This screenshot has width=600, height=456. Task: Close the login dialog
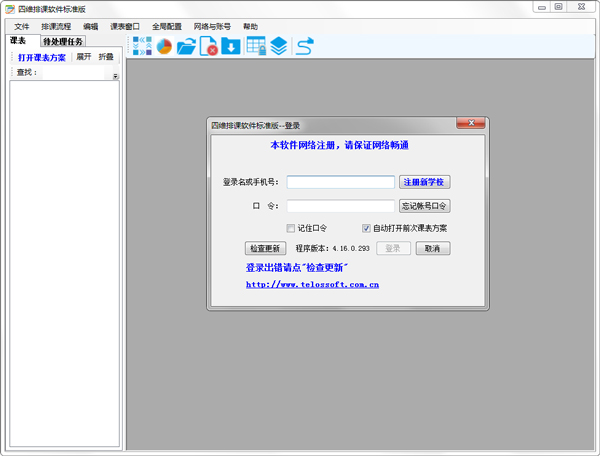click(471, 123)
